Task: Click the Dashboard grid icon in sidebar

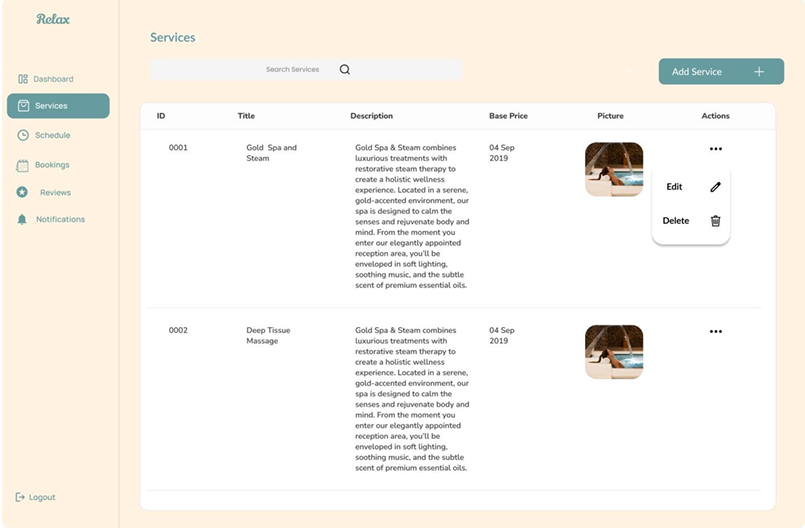Action: click(23, 79)
